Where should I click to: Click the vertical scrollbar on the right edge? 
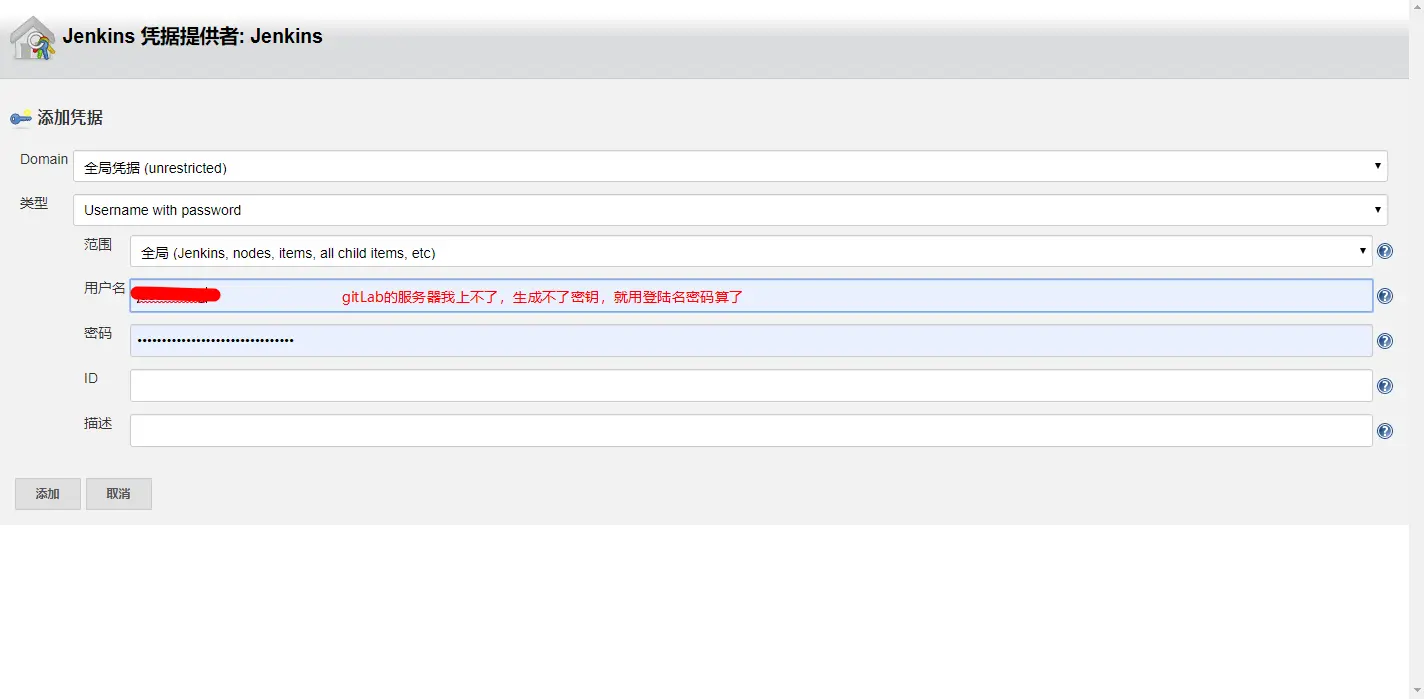1416,349
